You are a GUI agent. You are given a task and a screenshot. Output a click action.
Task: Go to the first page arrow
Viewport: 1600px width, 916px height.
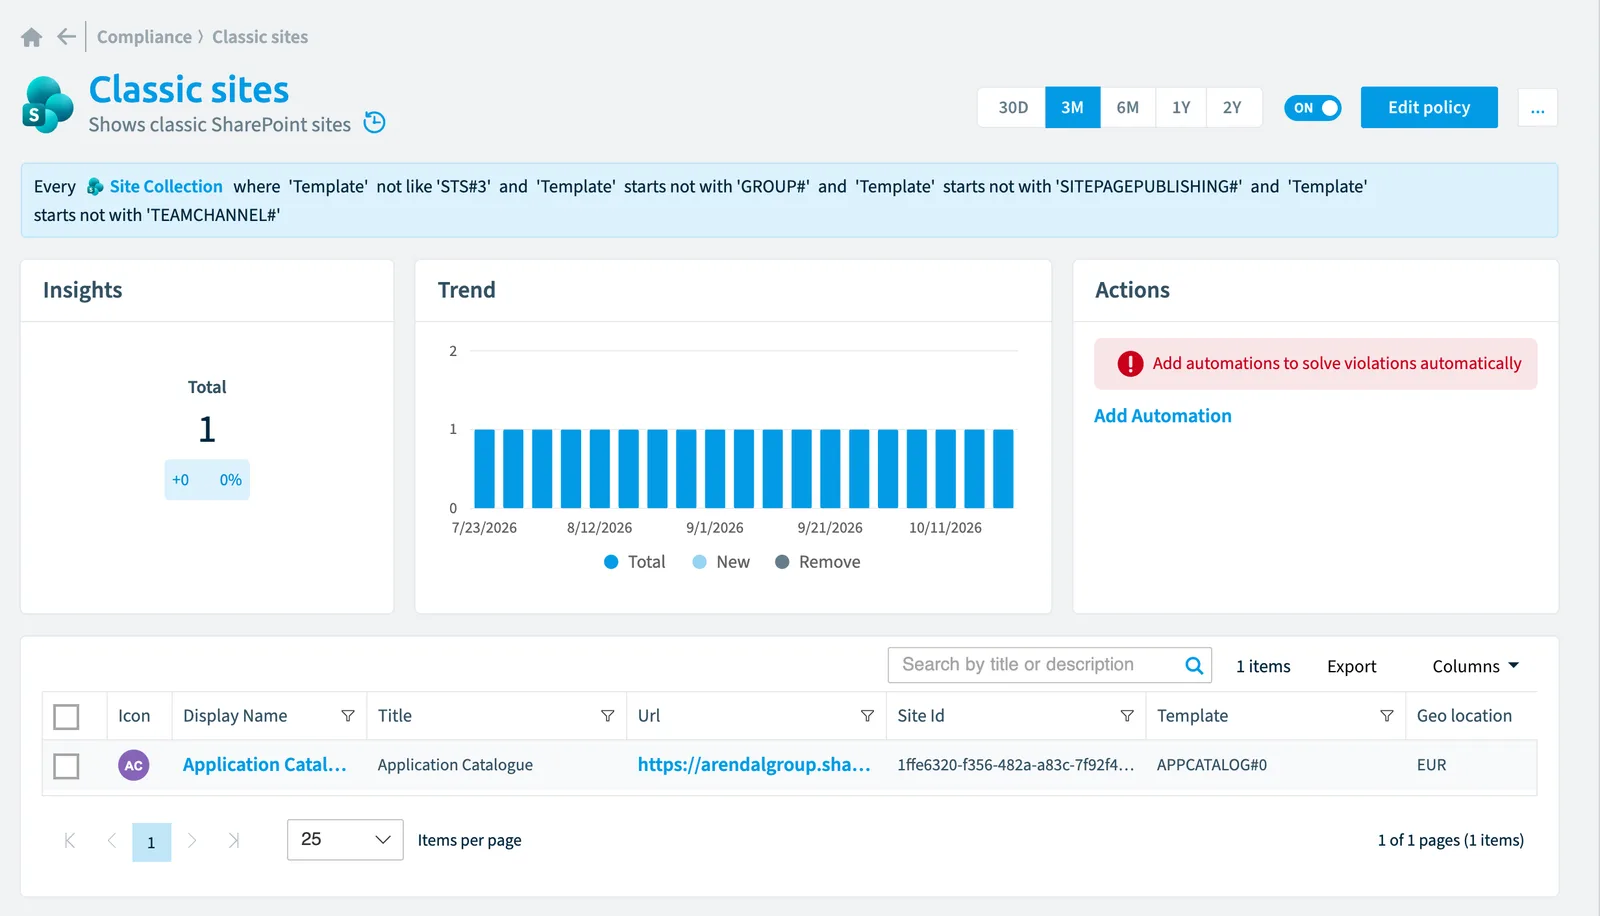pos(70,841)
